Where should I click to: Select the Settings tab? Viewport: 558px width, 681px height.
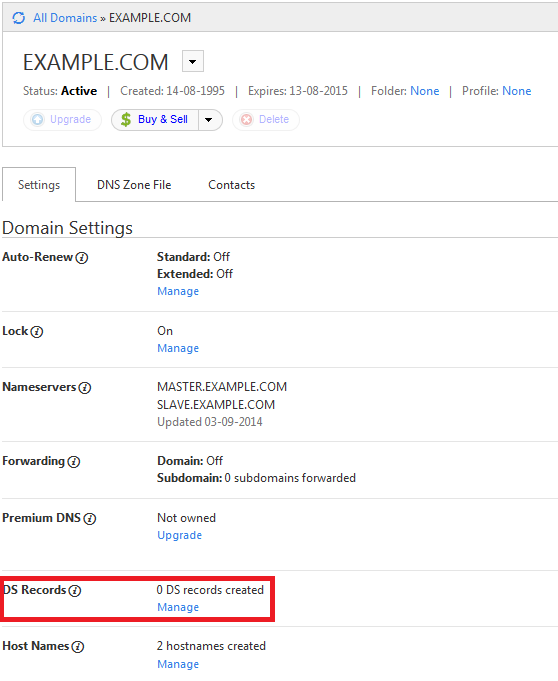coord(39,185)
